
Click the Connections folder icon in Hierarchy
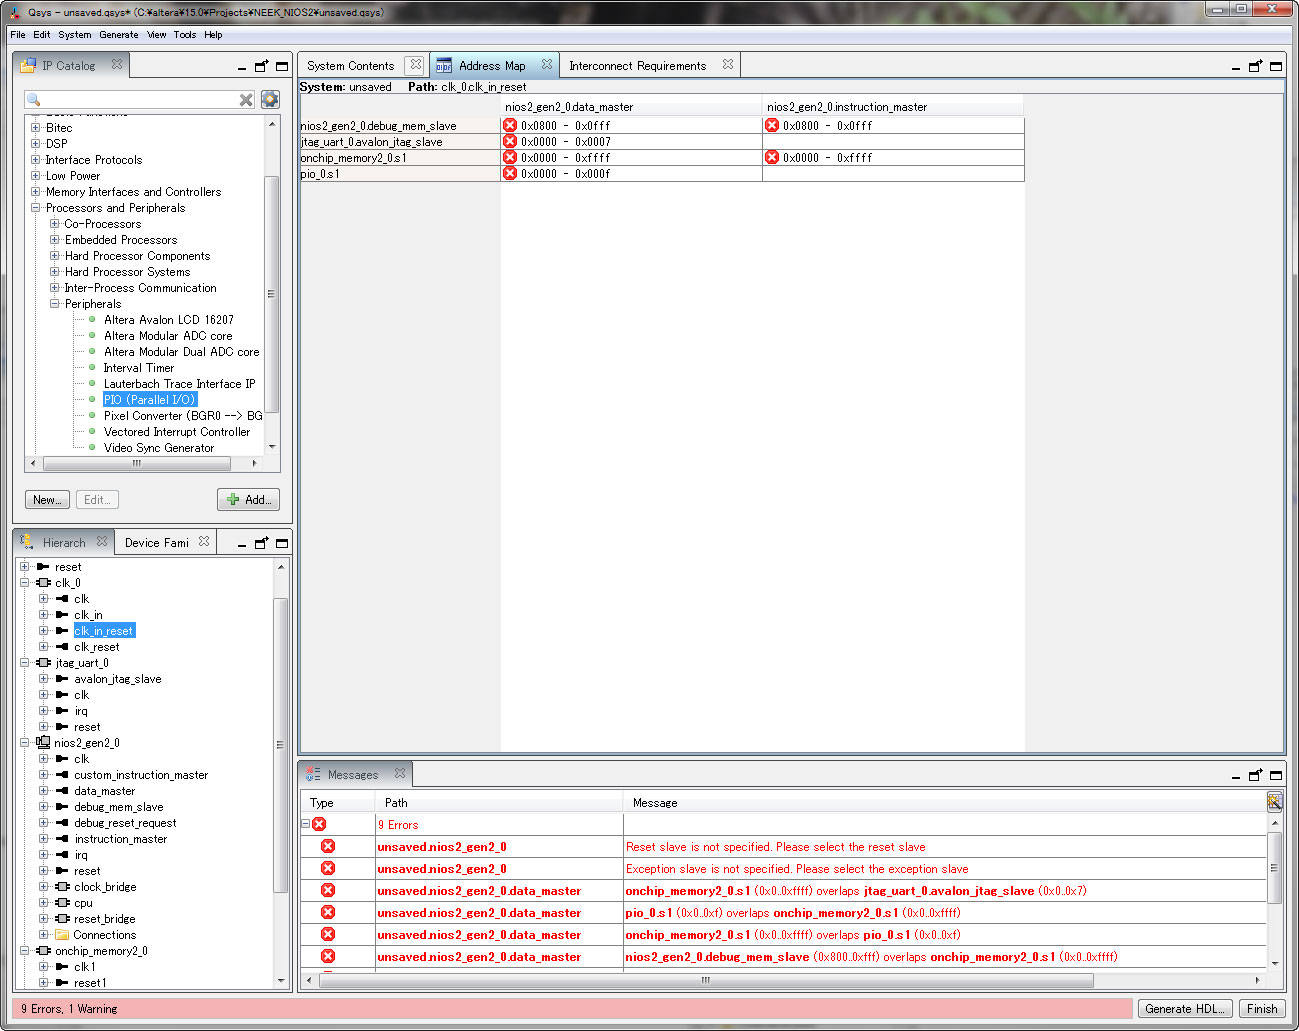(x=62, y=935)
